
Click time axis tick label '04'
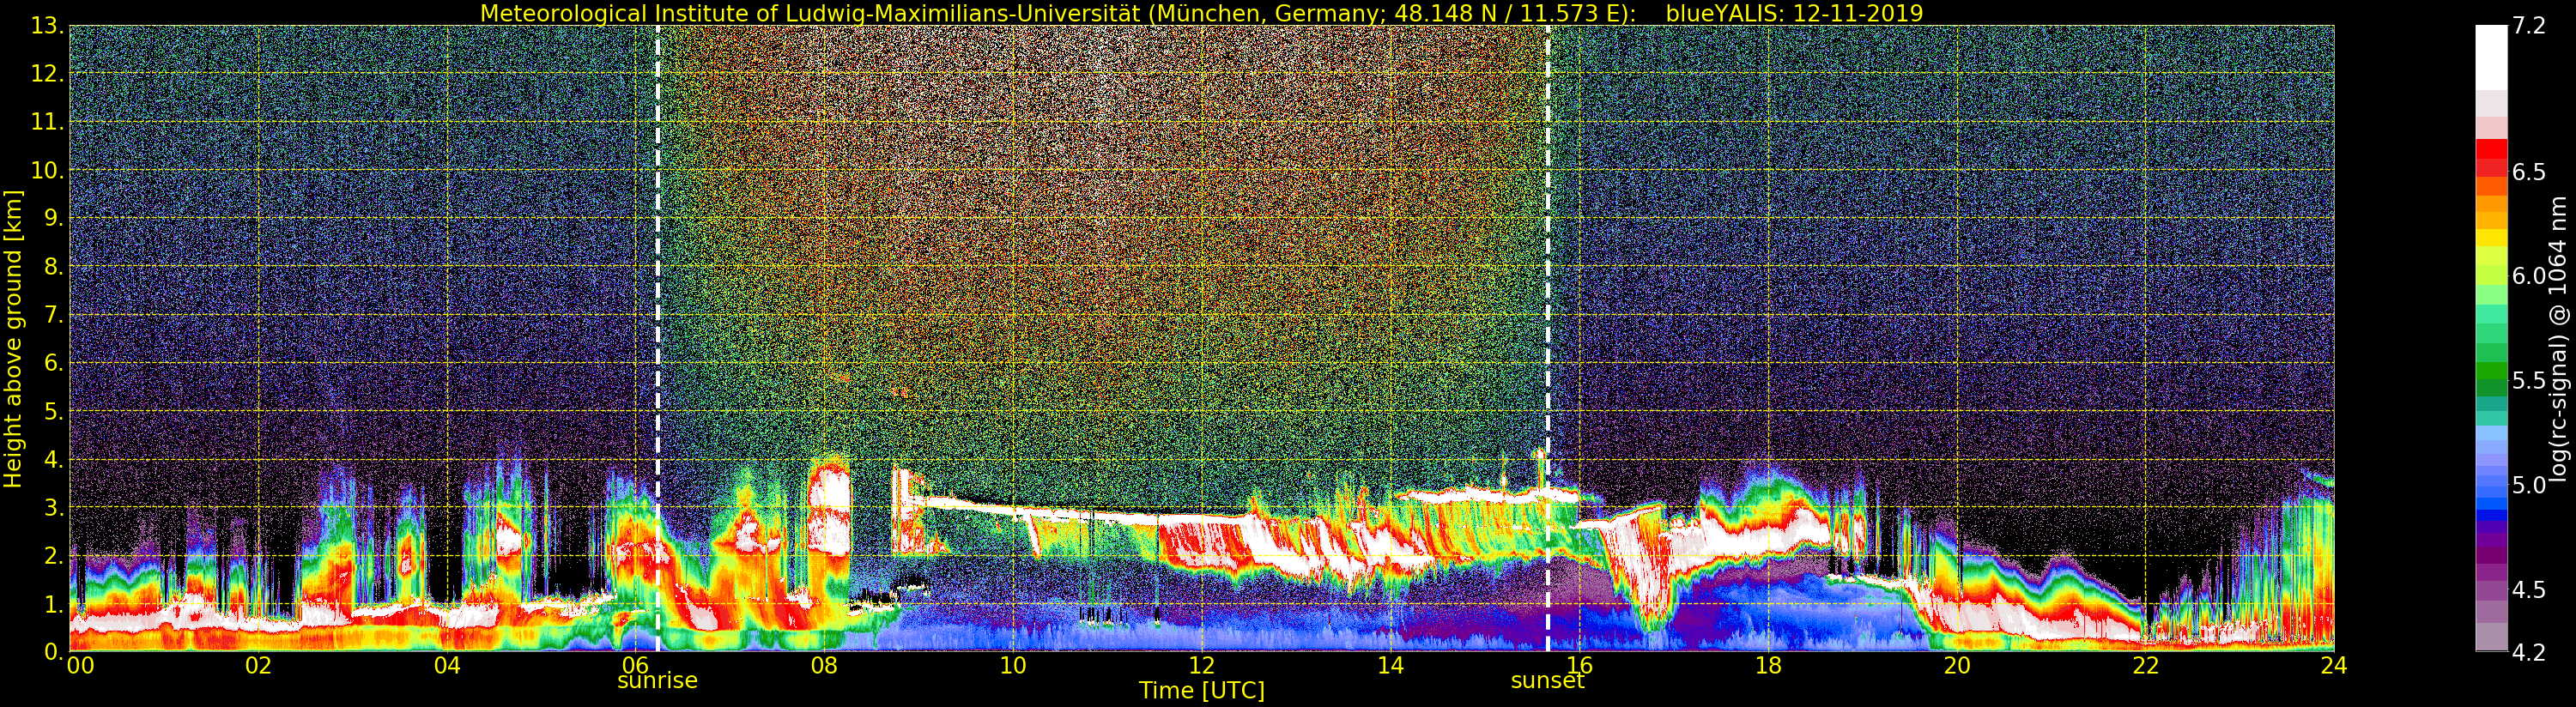[447, 665]
